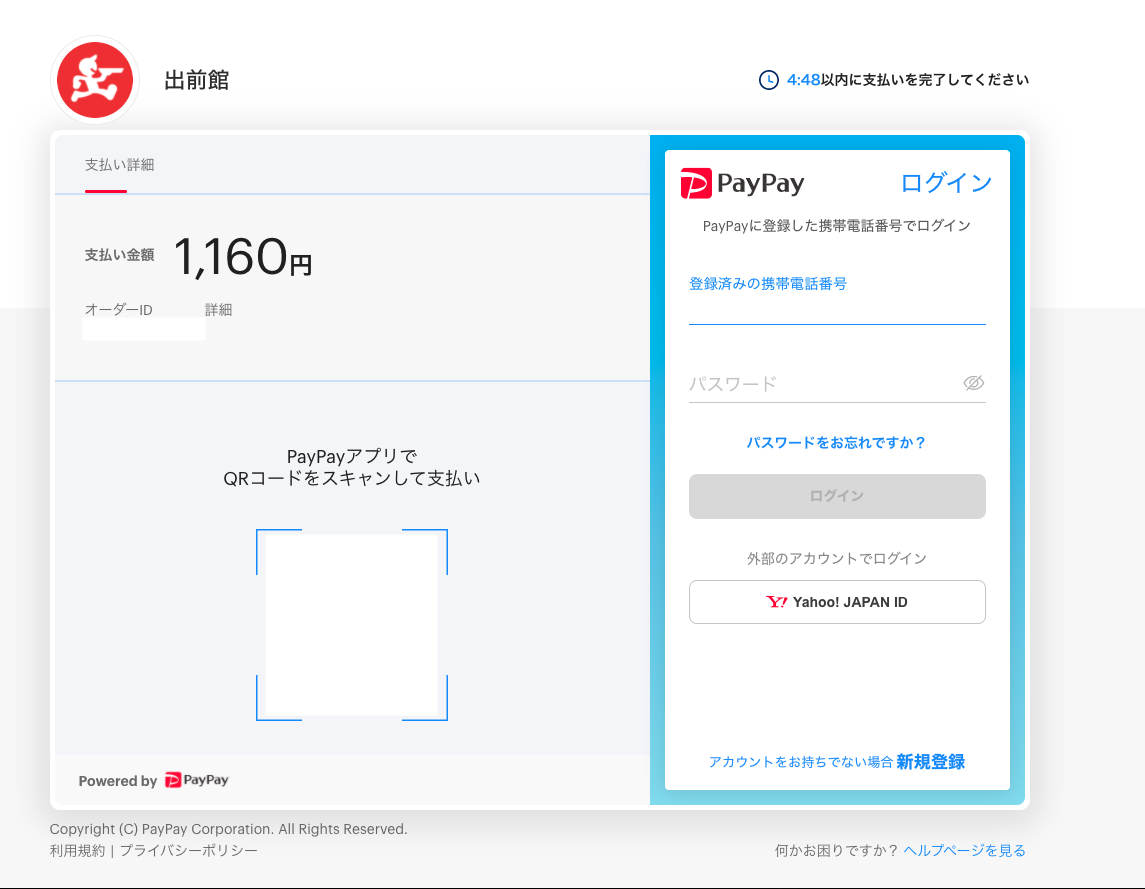The width and height of the screenshot is (1145, 889).
Task: Click the QRコードをスキャンして支払い instruction text
Action: pos(351,478)
